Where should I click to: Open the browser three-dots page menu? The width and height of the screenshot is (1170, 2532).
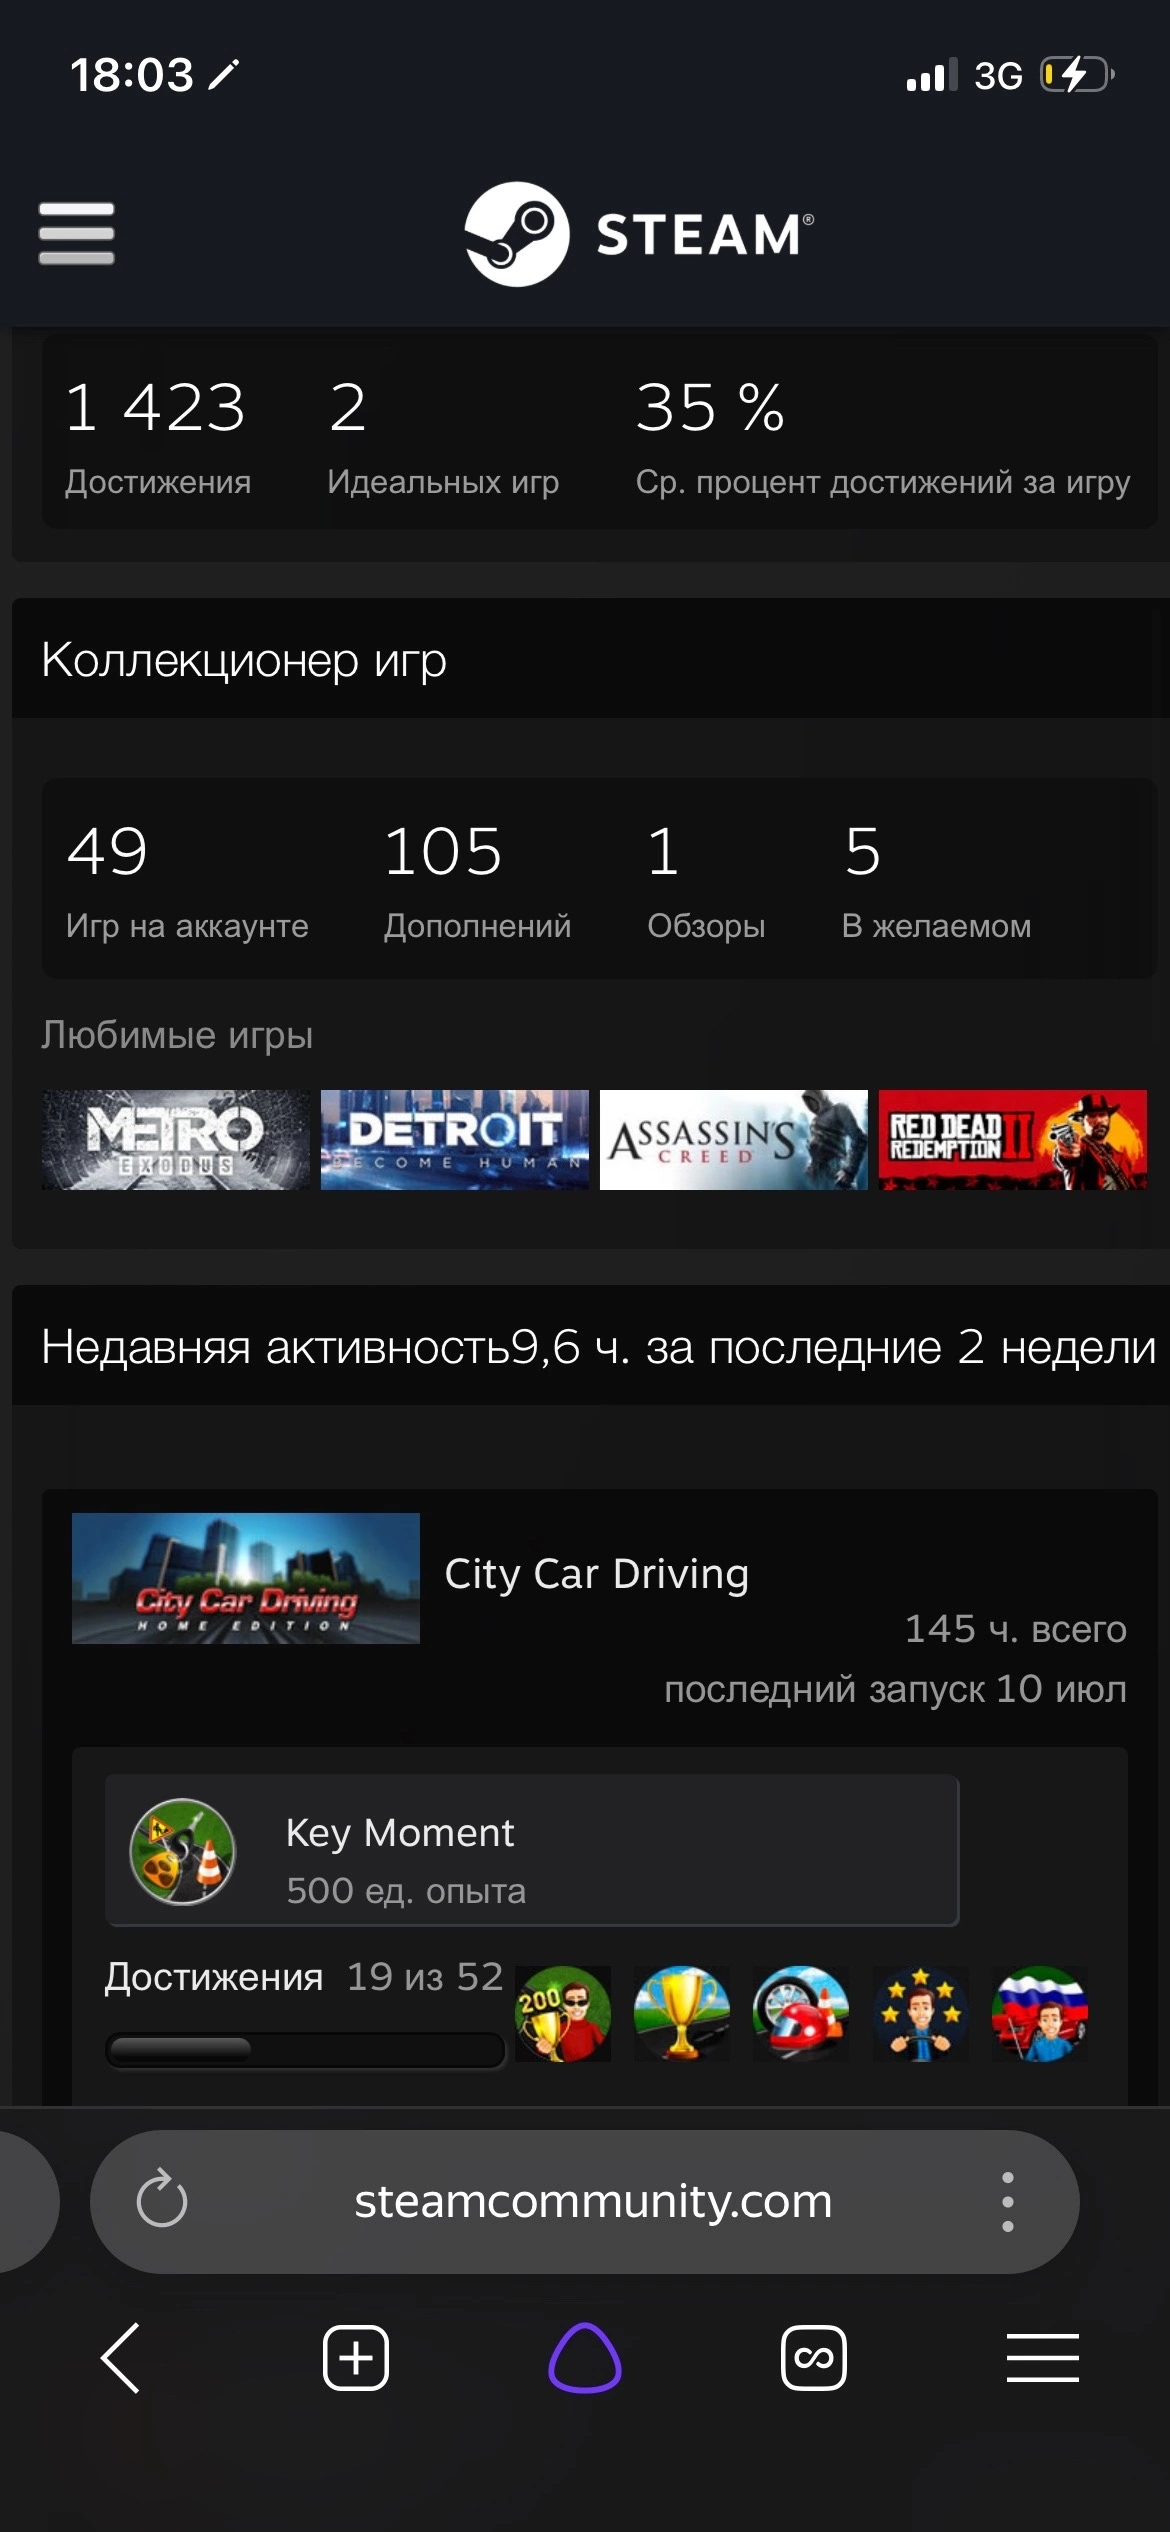click(x=1008, y=2201)
